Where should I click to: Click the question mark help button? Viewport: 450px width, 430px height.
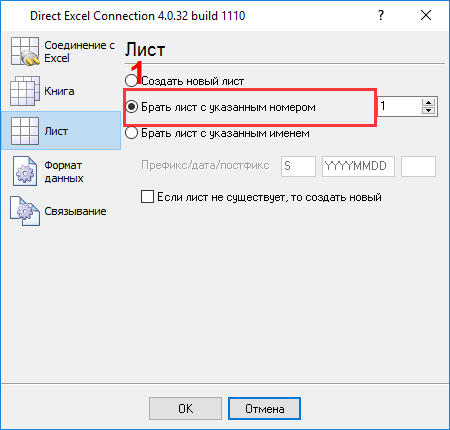[381, 15]
